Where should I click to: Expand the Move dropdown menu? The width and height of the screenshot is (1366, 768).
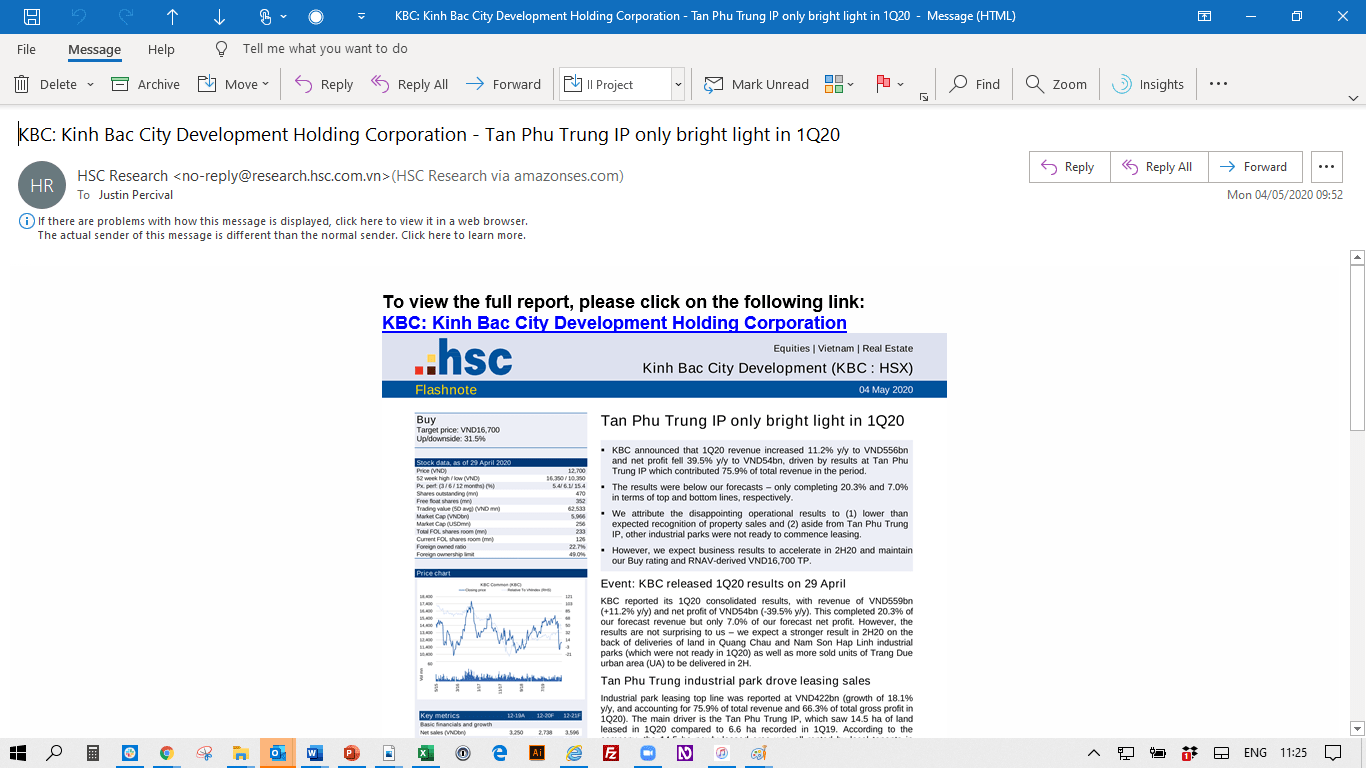[x=265, y=84]
